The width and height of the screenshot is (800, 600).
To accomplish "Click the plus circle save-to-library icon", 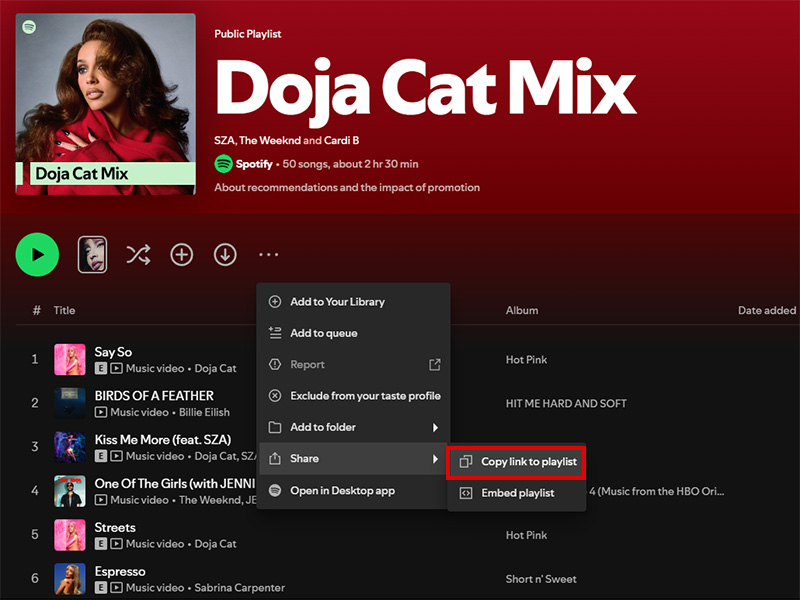I will tap(182, 255).
